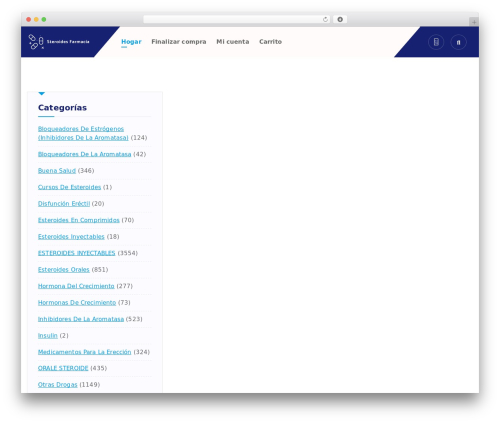Screen dimensions: 500x423
Task: Open Hormona Del Crecimiento category
Action: (x=76, y=286)
